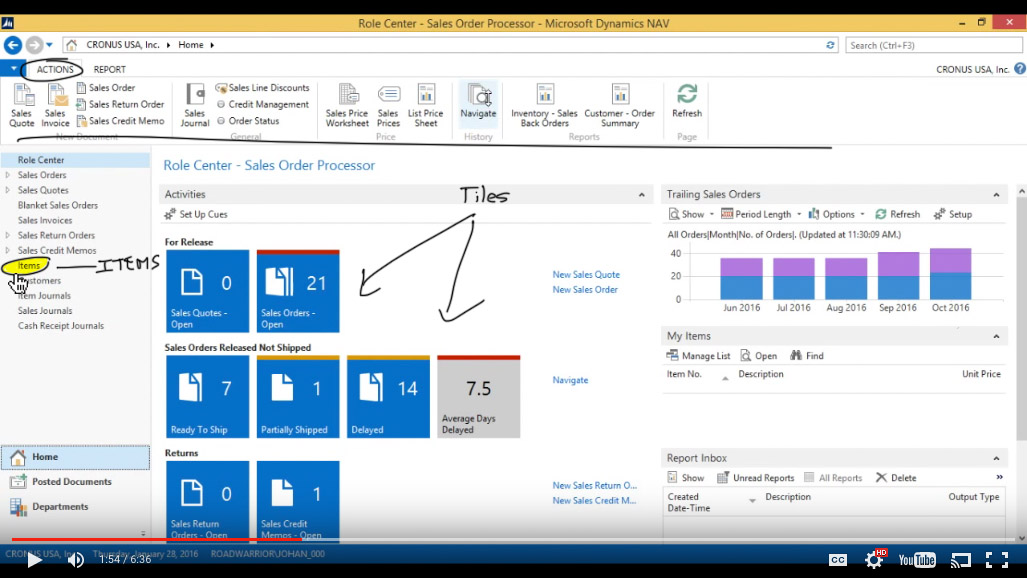
Task: Click Find in the My Items toolbar
Action: pyautogui.click(x=807, y=355)
